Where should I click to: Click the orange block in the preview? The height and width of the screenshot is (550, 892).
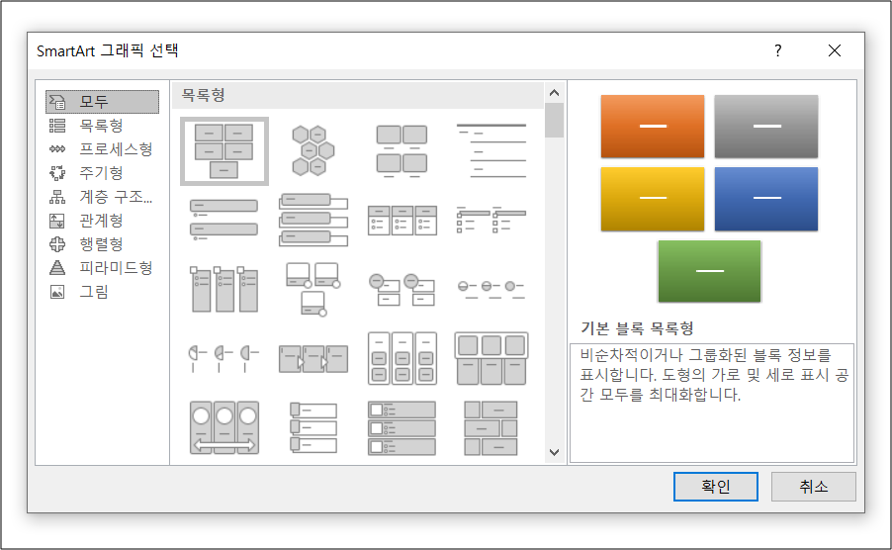653,126
